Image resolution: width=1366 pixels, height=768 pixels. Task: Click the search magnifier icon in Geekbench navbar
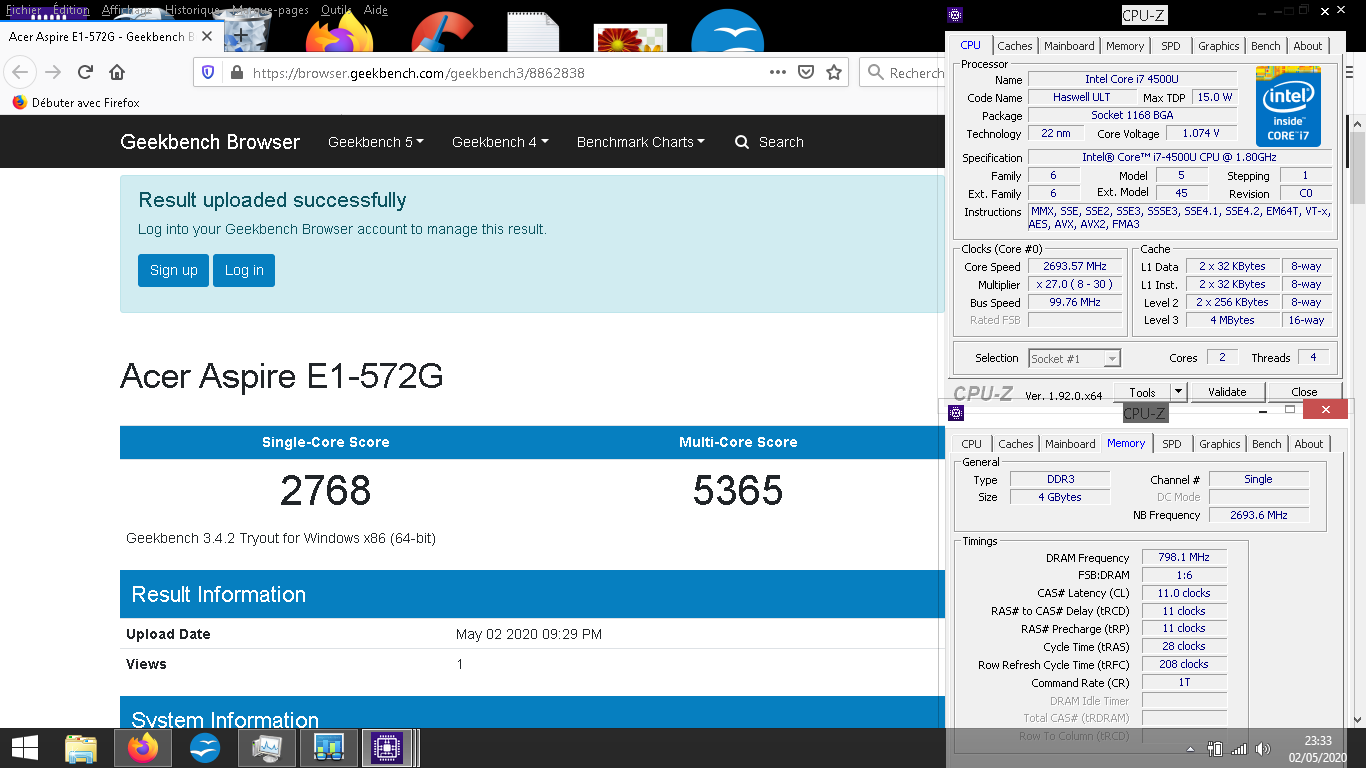[742, 142]
